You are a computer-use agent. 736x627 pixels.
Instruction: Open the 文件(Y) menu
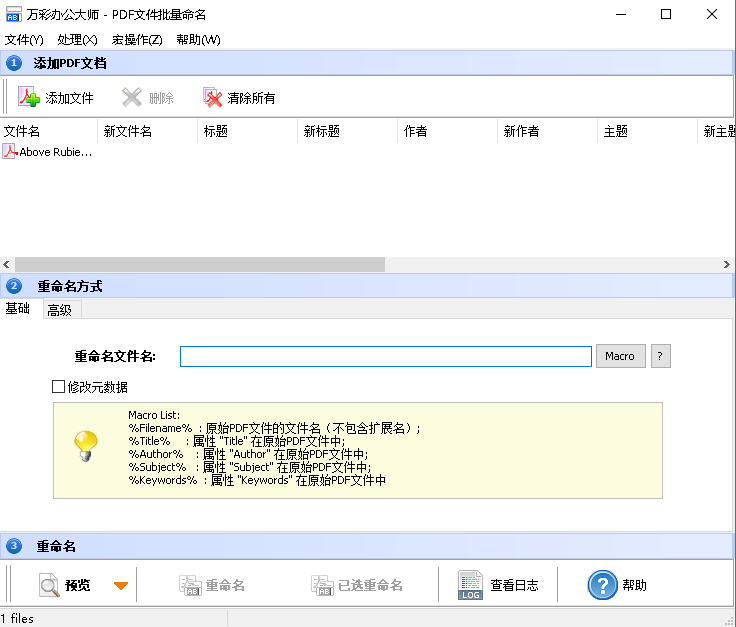(24, 40)
